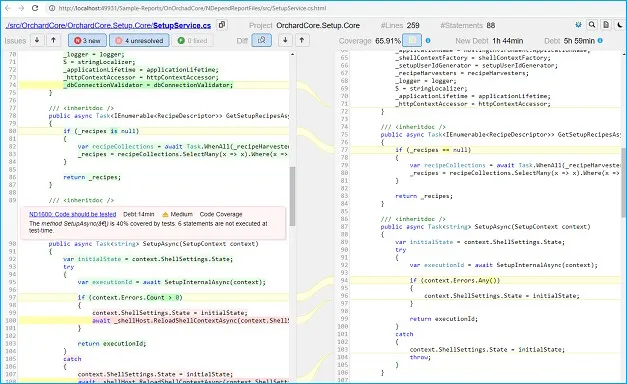The image size is (627, 384).
Task: Click 'if (context.Errors.Any())' in right pane
Action: (455, 280)
